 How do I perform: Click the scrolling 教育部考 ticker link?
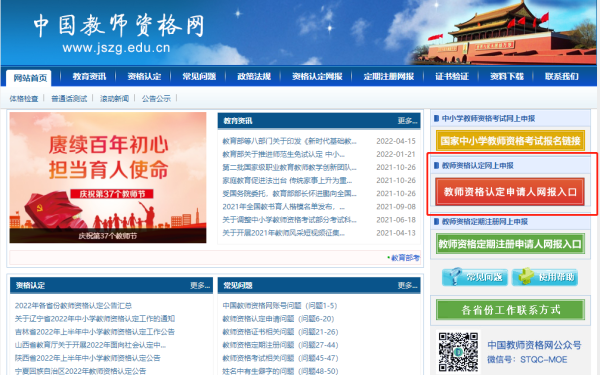click(405, 258)
